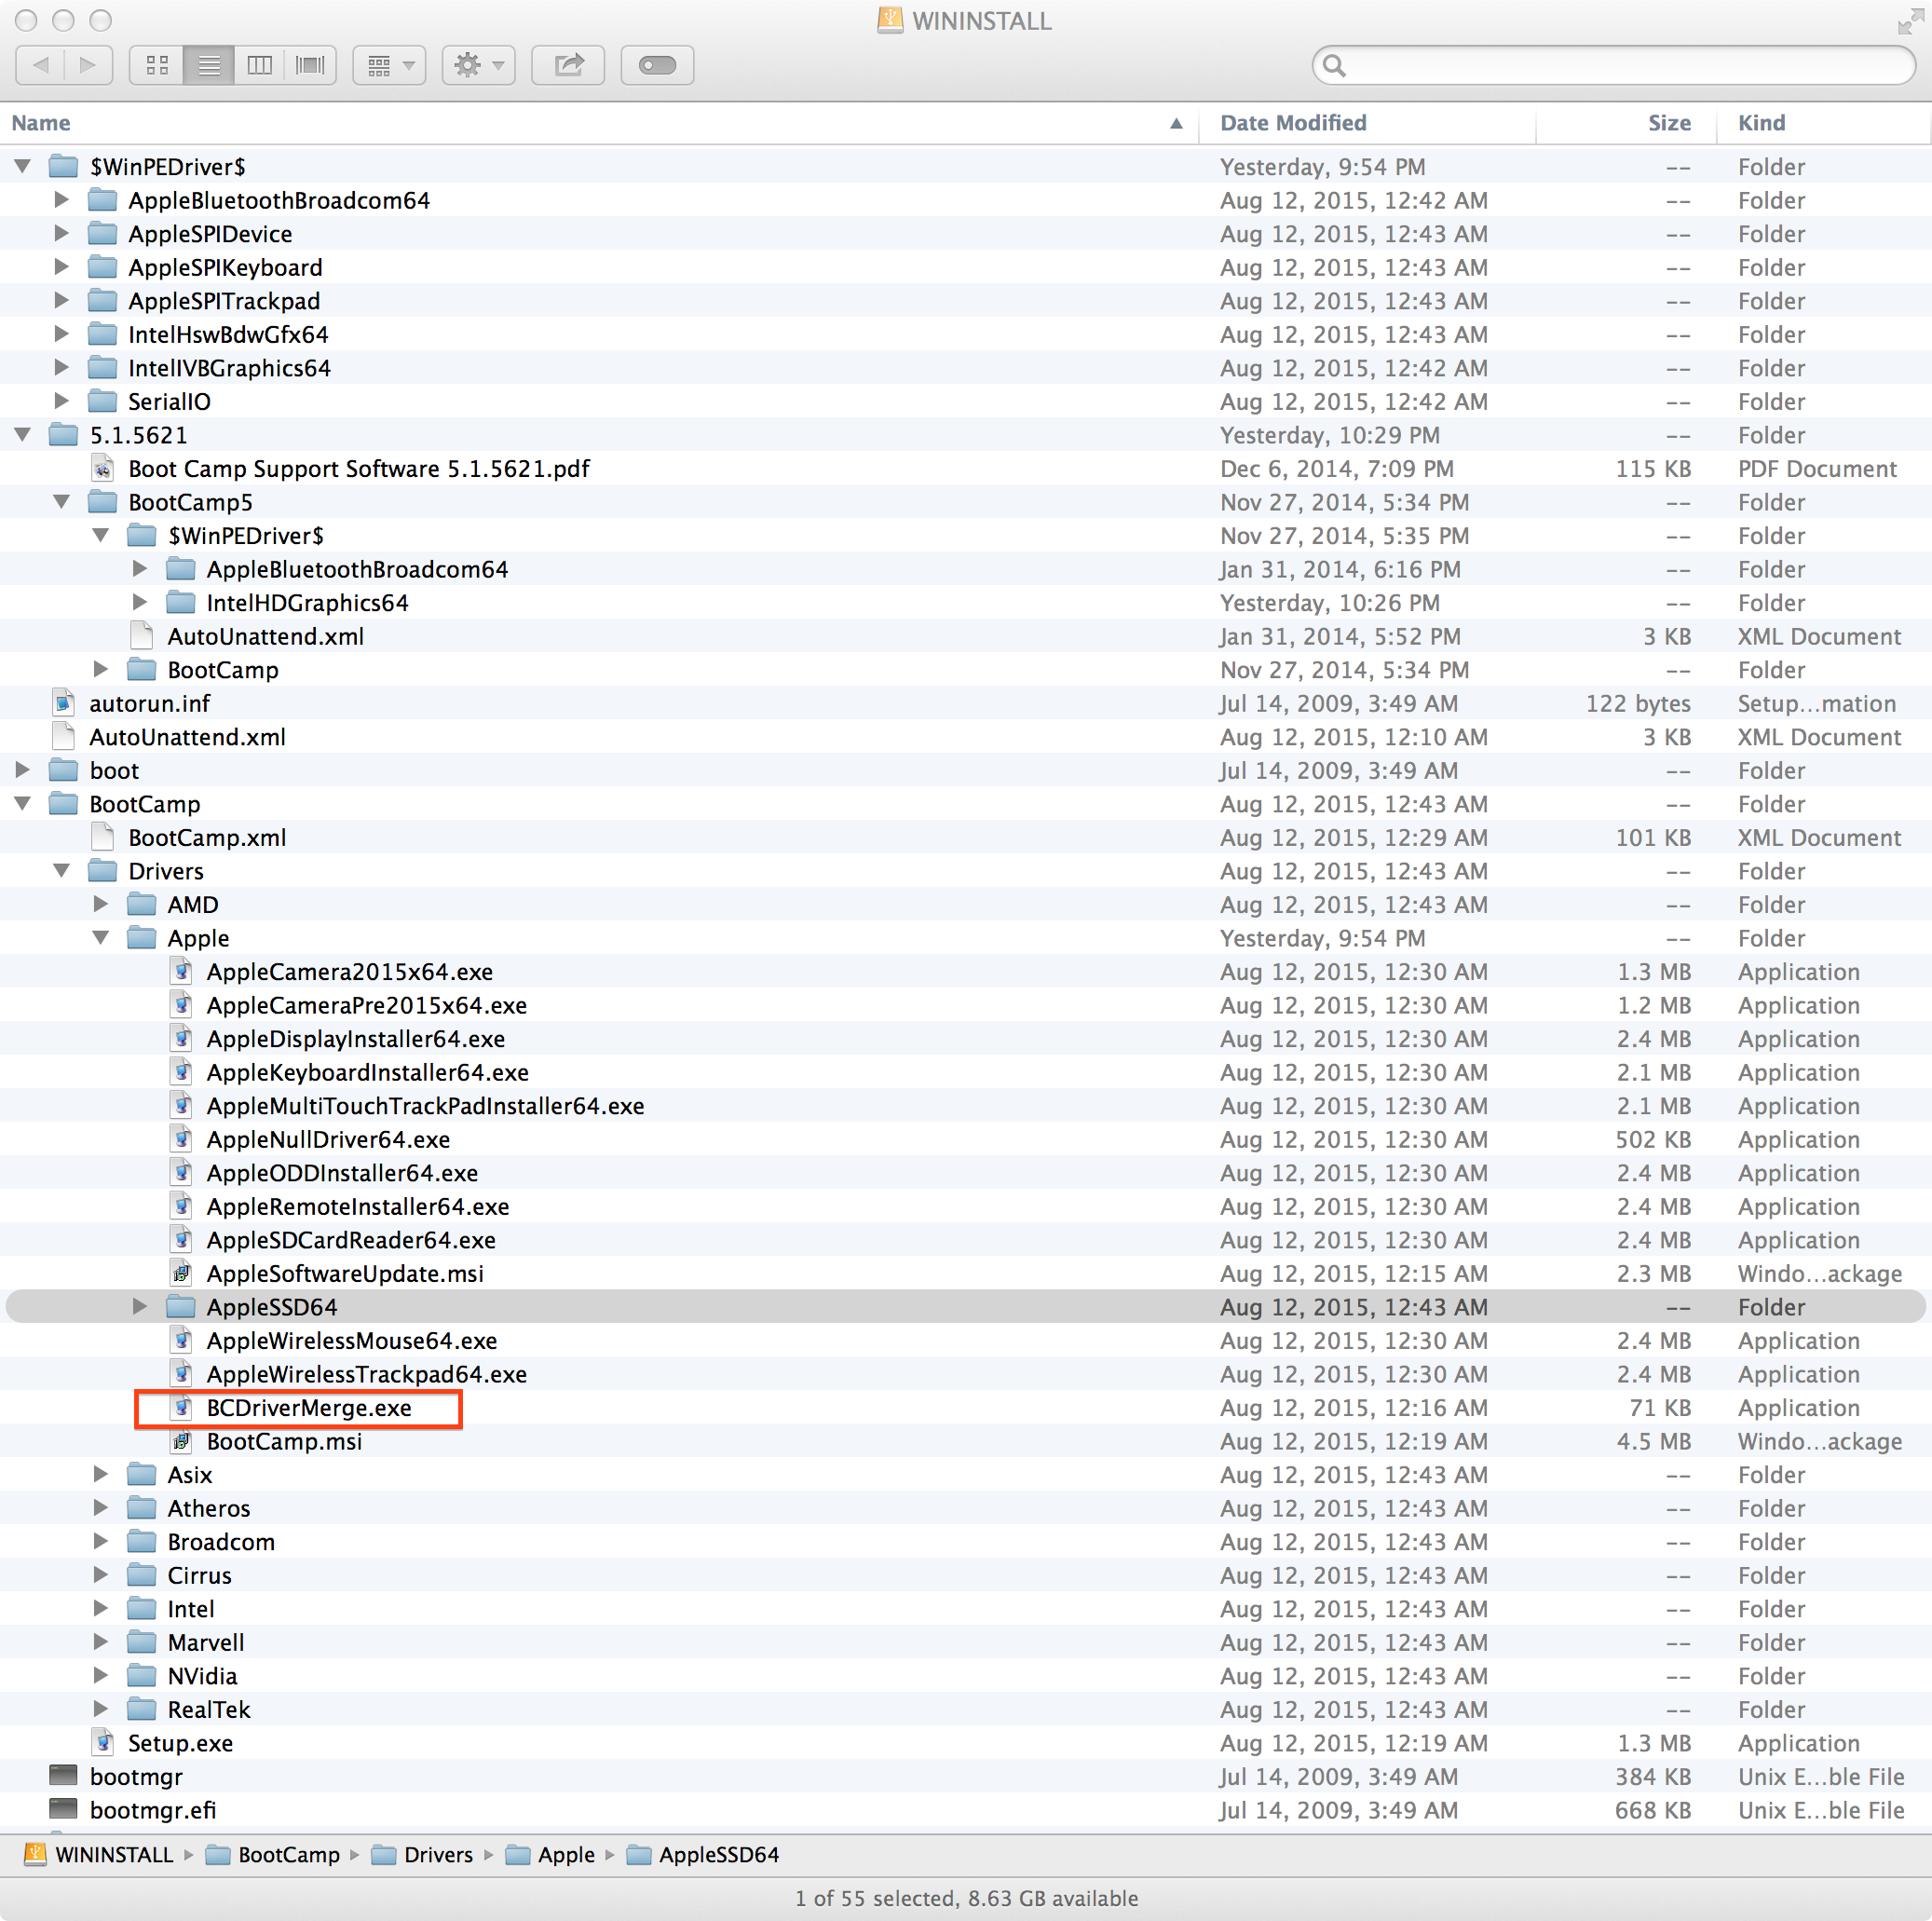Toggle the list view button

pyautogui.click(x=208, y=64)
